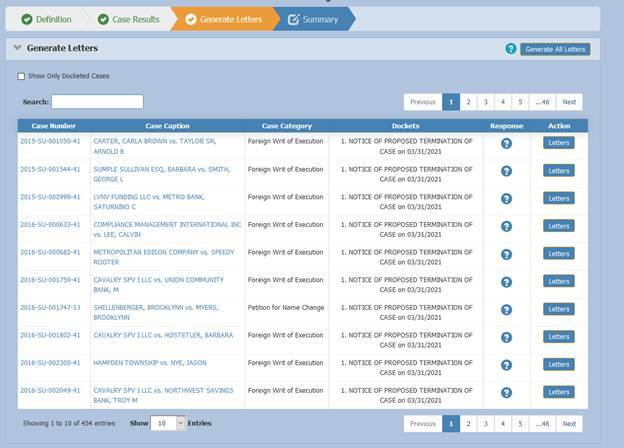Open response help for case 2015-SU-001544-41
Screen dimensions: 624x448
(506, 171)
